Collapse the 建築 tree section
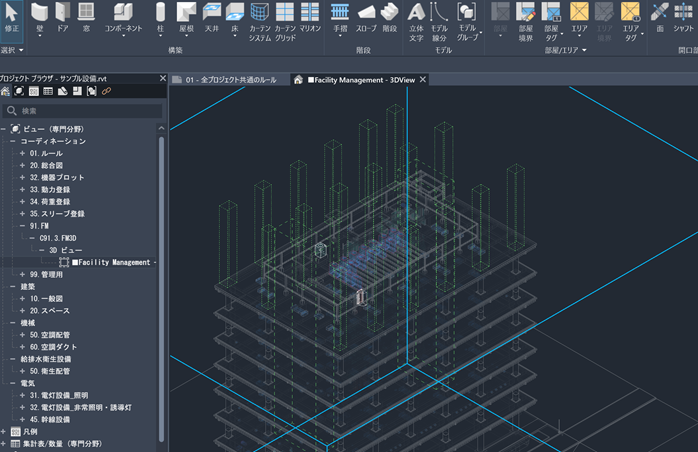 (11, 286)
